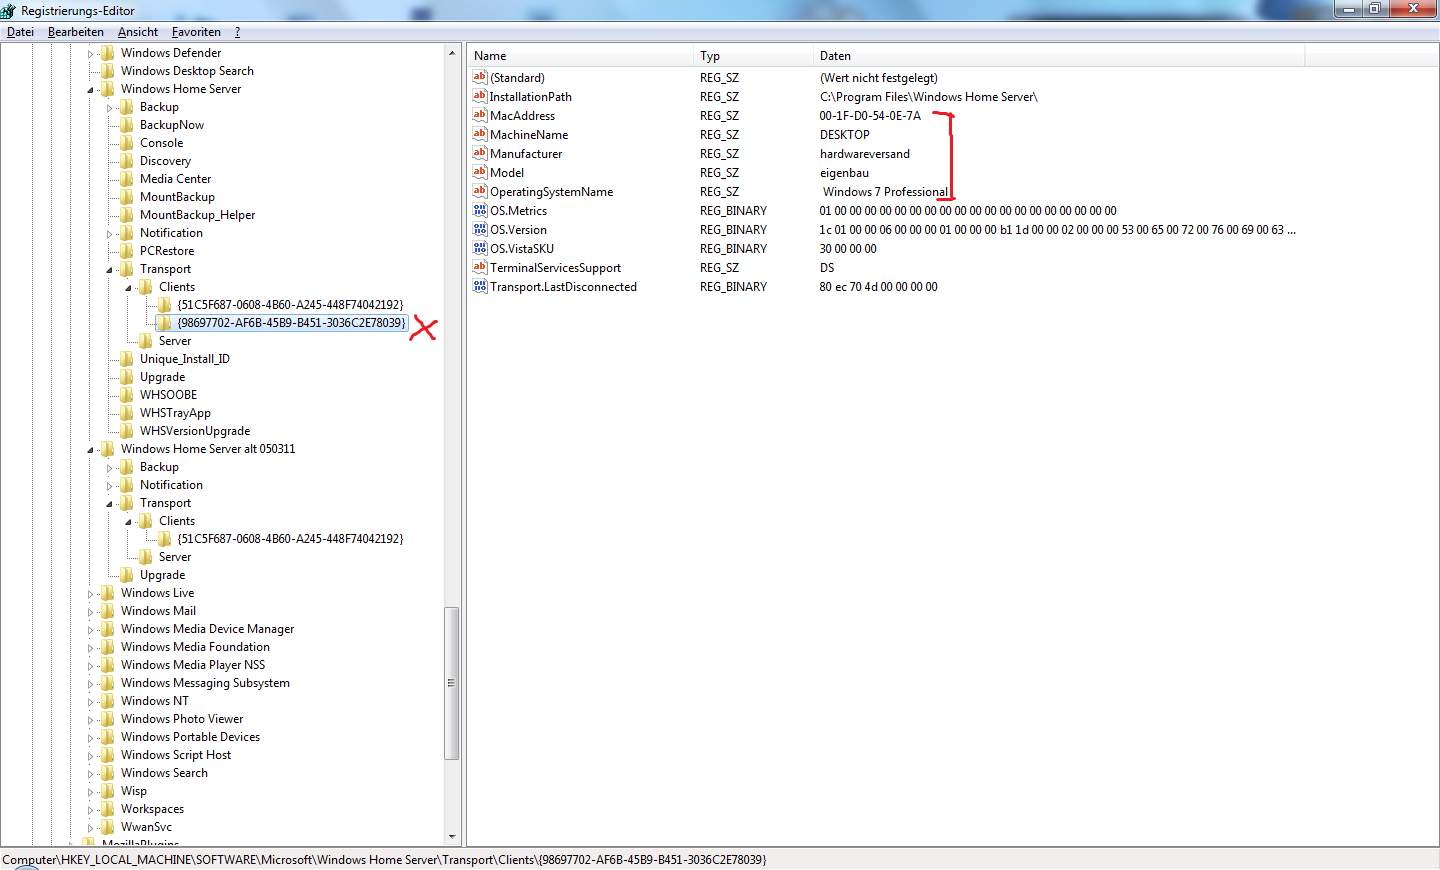Select the Windows Photo Viewer key
Image resolution: width=1440 pixels, height=870 pixels.
pos(182,719)
